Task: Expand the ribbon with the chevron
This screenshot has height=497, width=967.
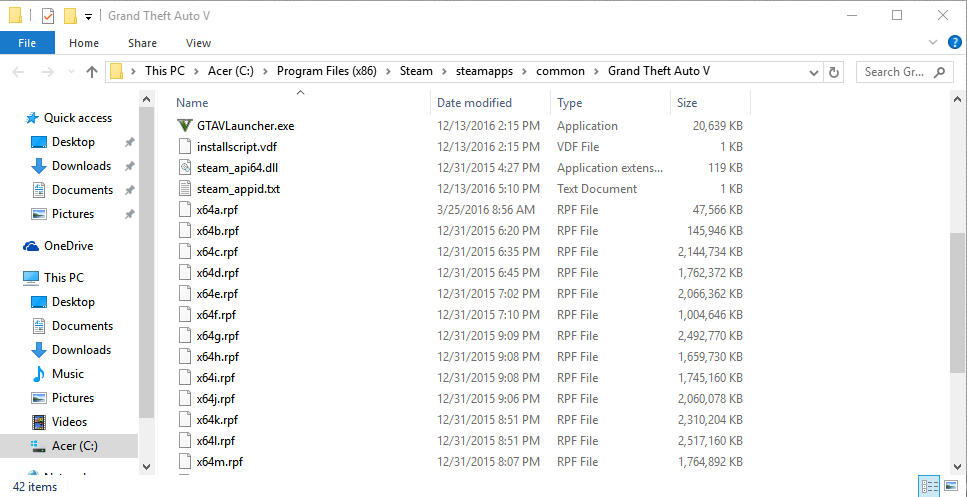Action: [x=932, y=43]
